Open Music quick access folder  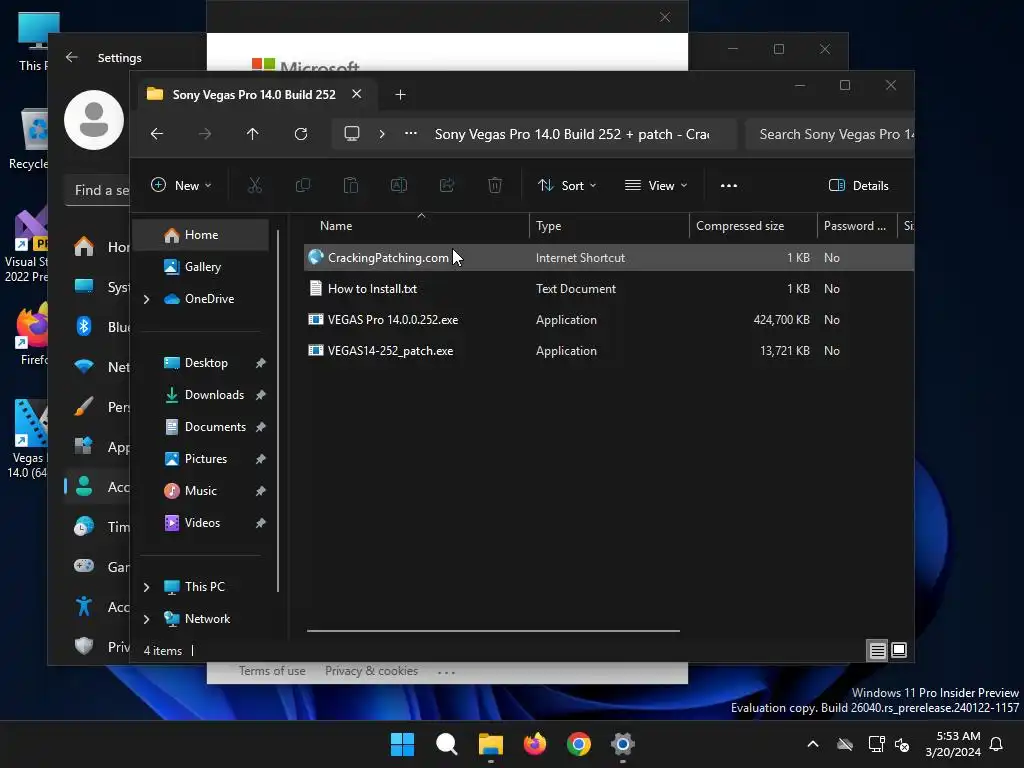200,491
